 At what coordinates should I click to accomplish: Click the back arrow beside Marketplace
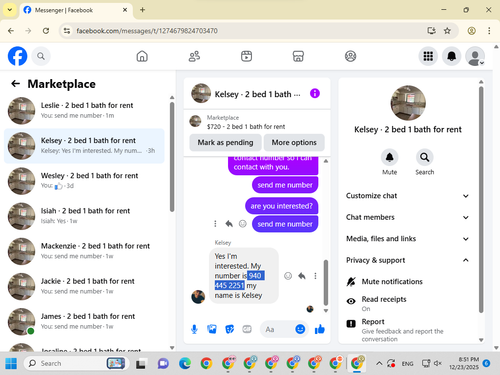click(x=16, y=84)
